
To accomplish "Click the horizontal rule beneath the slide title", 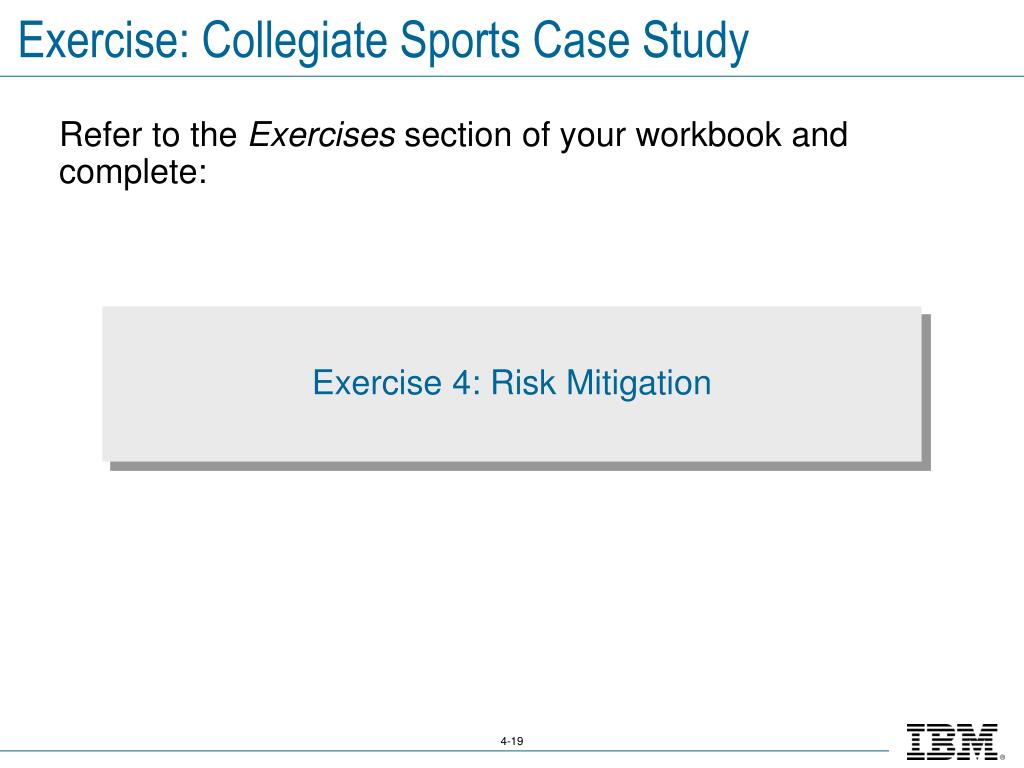I will pos(511,76).
